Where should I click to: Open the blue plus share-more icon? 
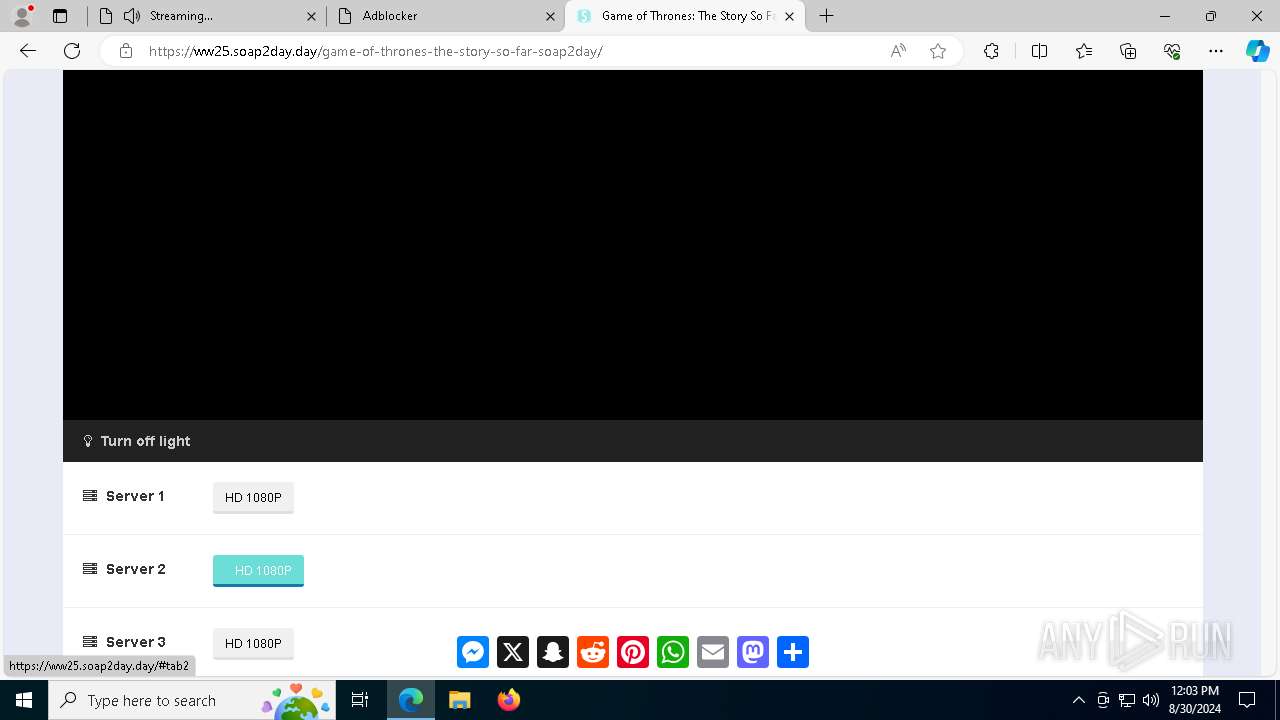coord(793,652)
